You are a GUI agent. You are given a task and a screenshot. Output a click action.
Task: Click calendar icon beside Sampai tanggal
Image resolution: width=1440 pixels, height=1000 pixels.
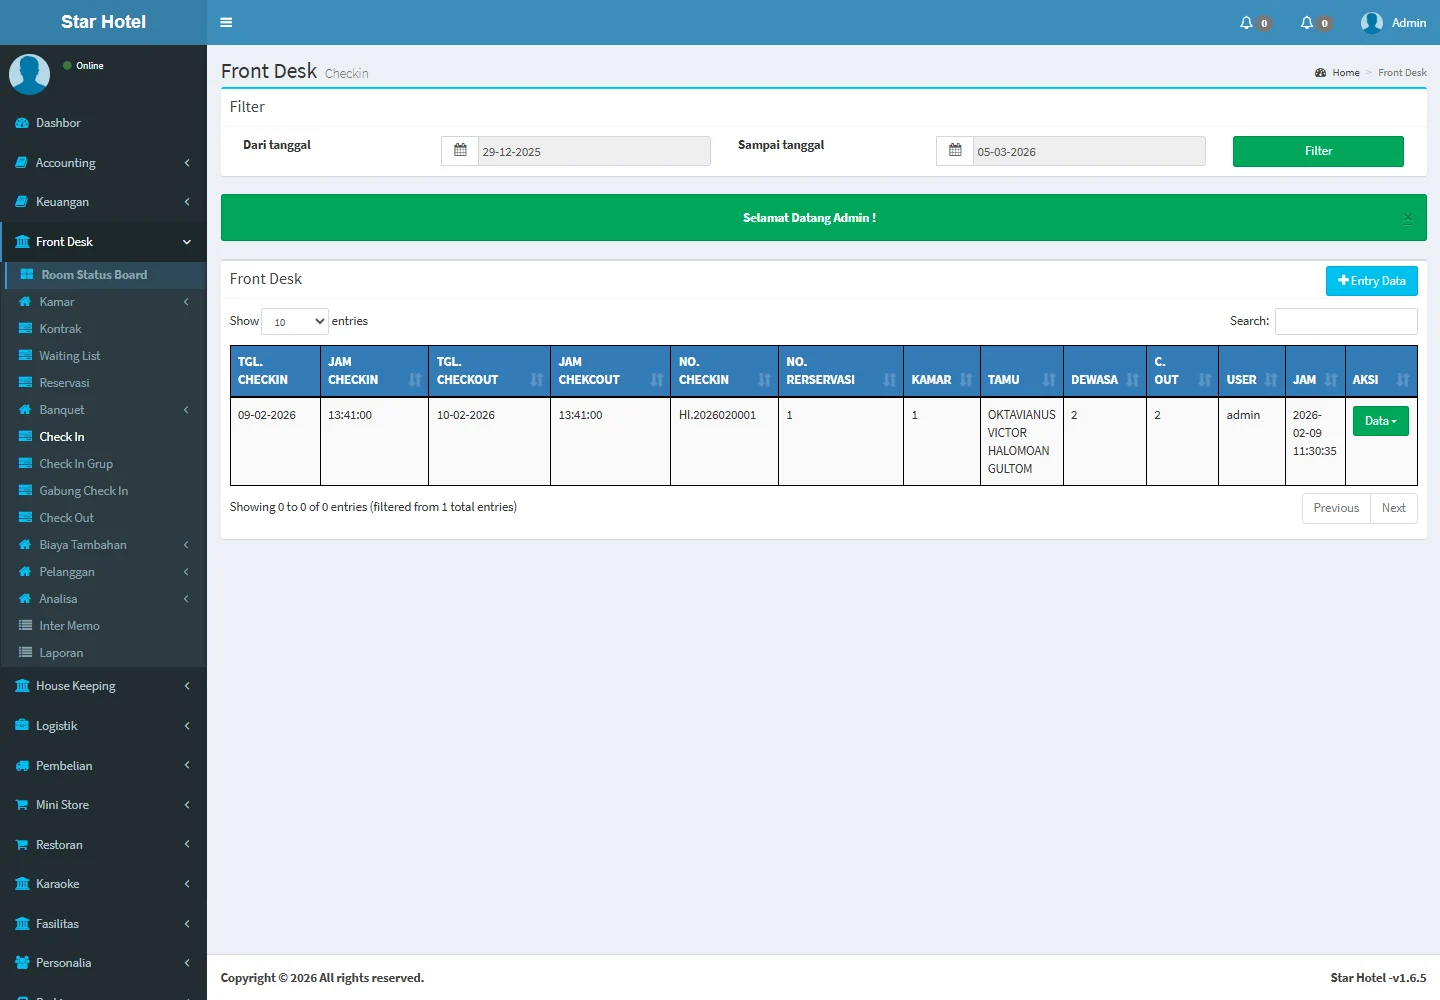pos(955,151)
